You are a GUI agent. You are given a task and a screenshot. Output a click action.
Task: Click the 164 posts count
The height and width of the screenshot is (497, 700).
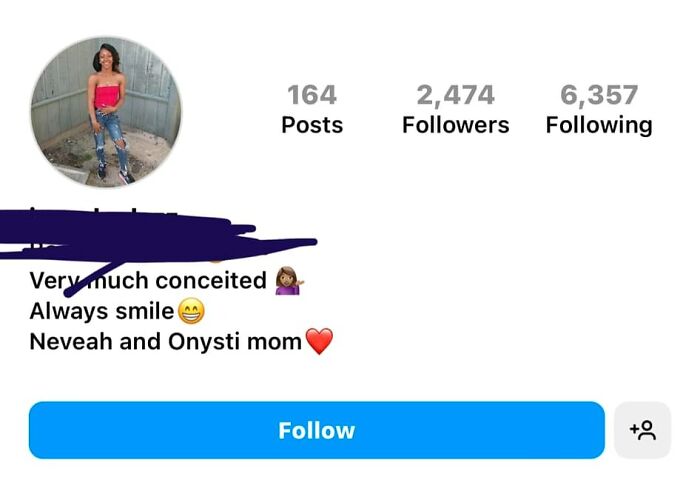point(312,95)
